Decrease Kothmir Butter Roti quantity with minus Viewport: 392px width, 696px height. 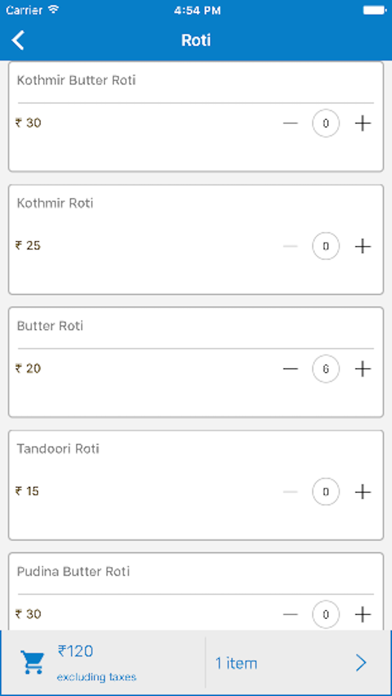(290, 123)
